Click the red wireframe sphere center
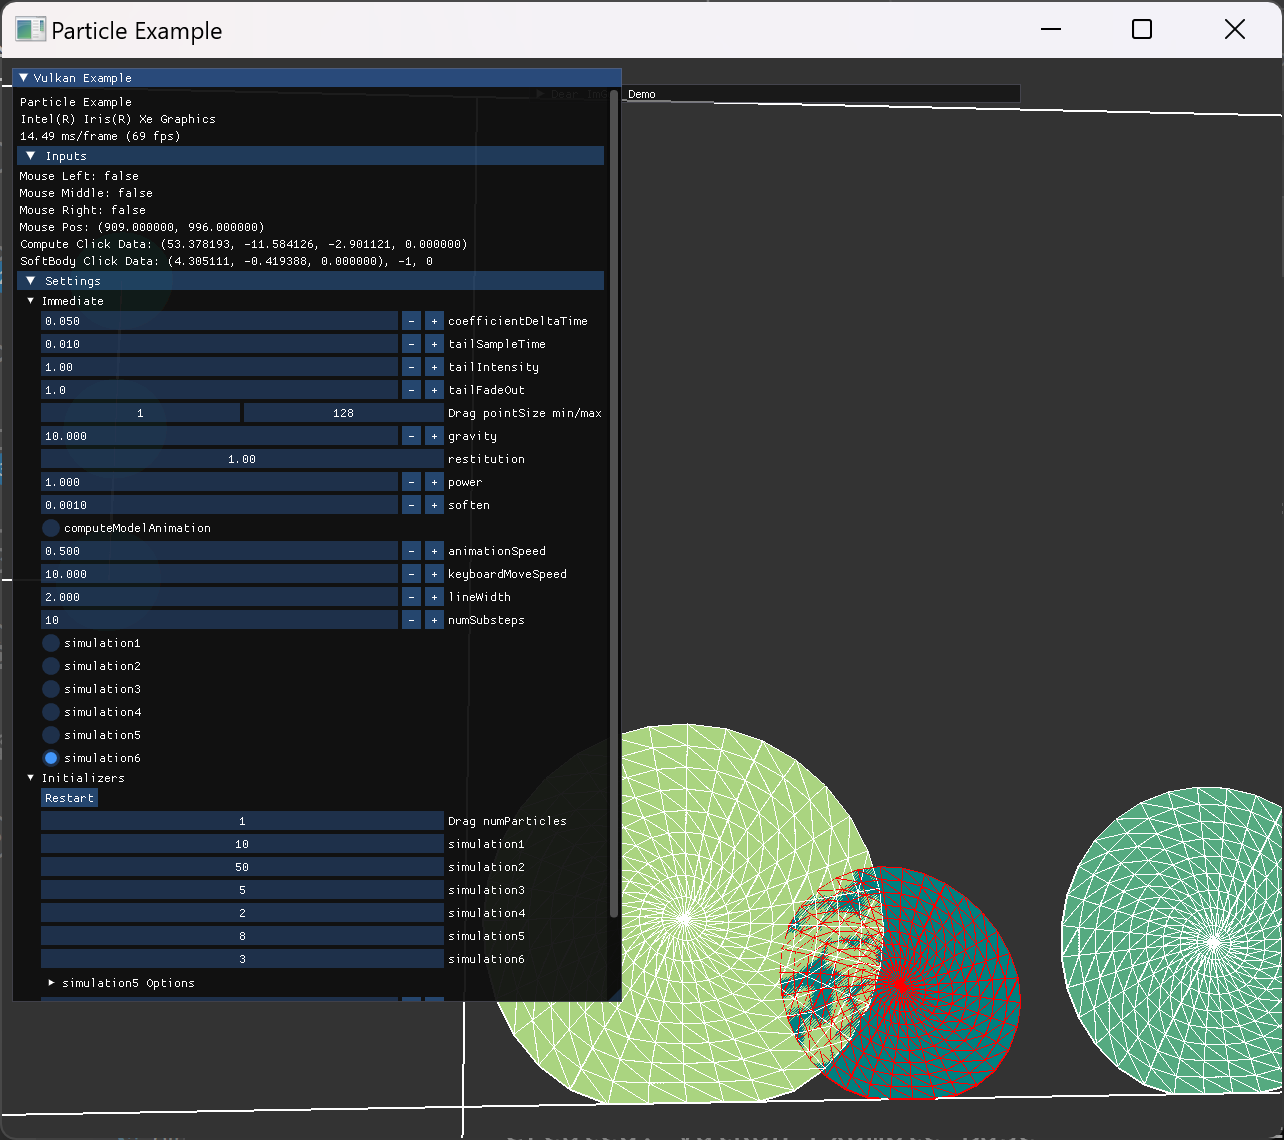 coord(900,984)
